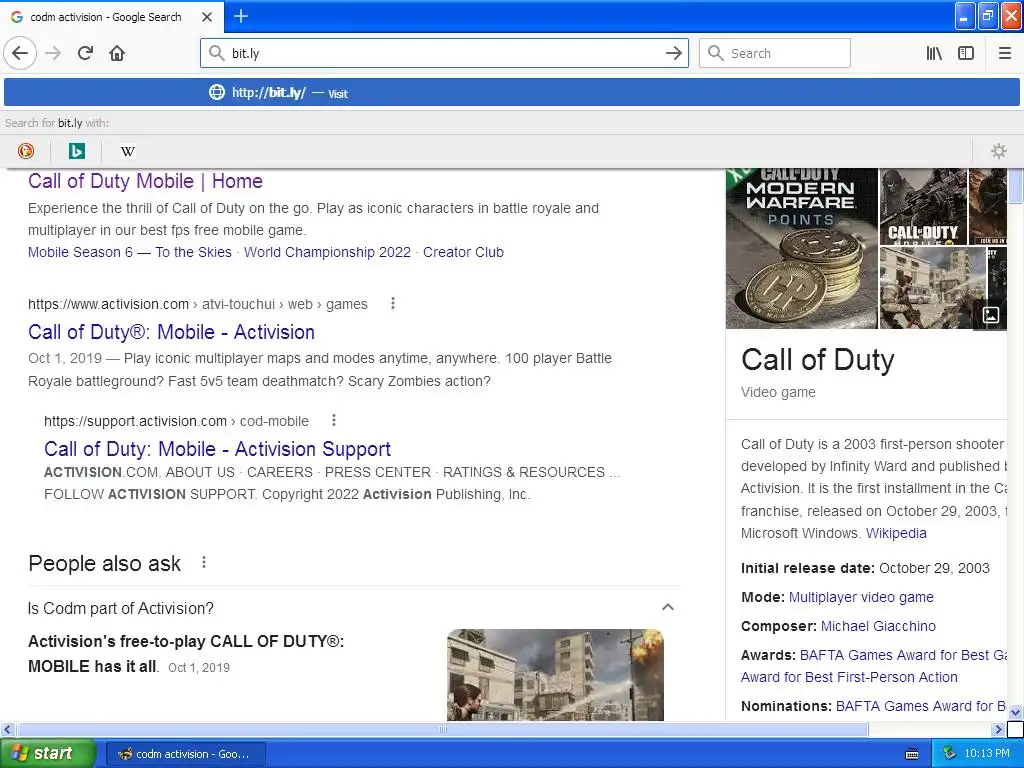
Task: Open World Championship 2022 link
Action: point(327,252)
